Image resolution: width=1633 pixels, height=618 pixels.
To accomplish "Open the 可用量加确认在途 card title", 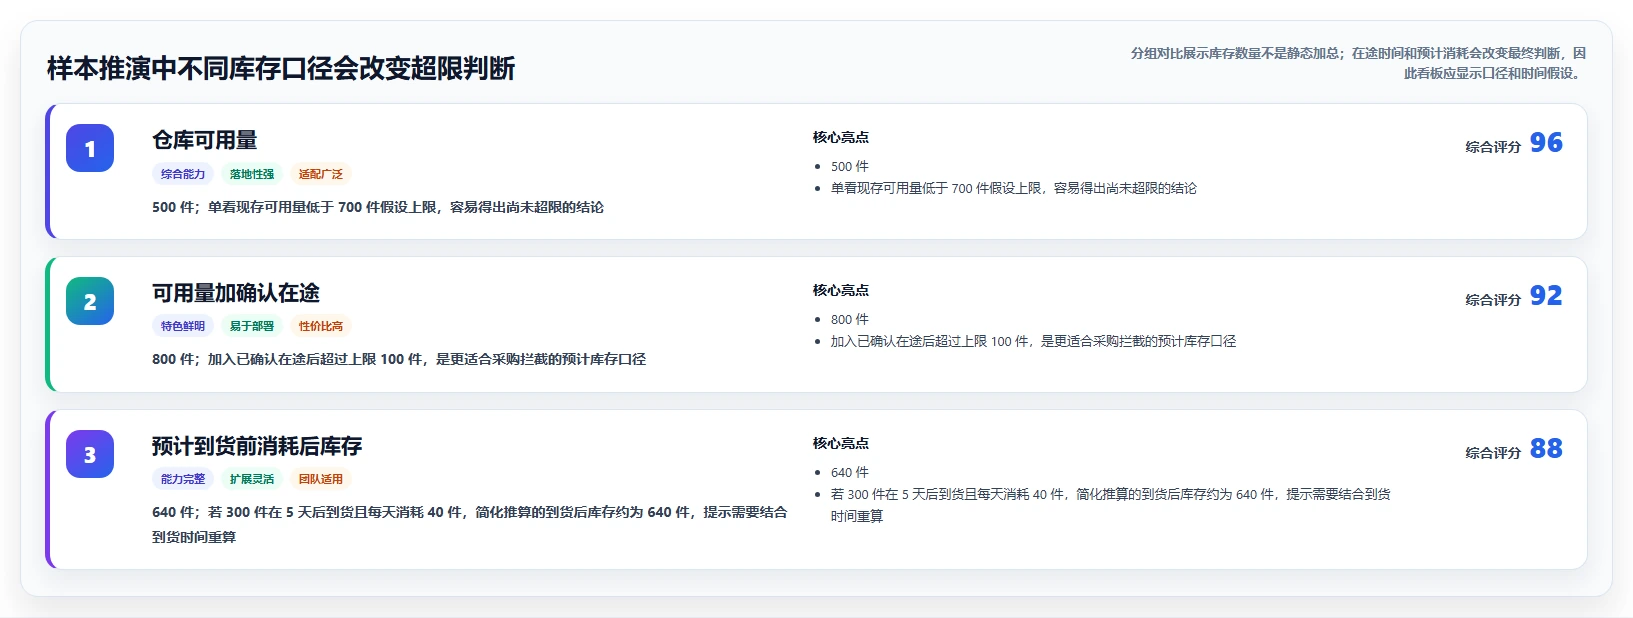I will 236,293.
